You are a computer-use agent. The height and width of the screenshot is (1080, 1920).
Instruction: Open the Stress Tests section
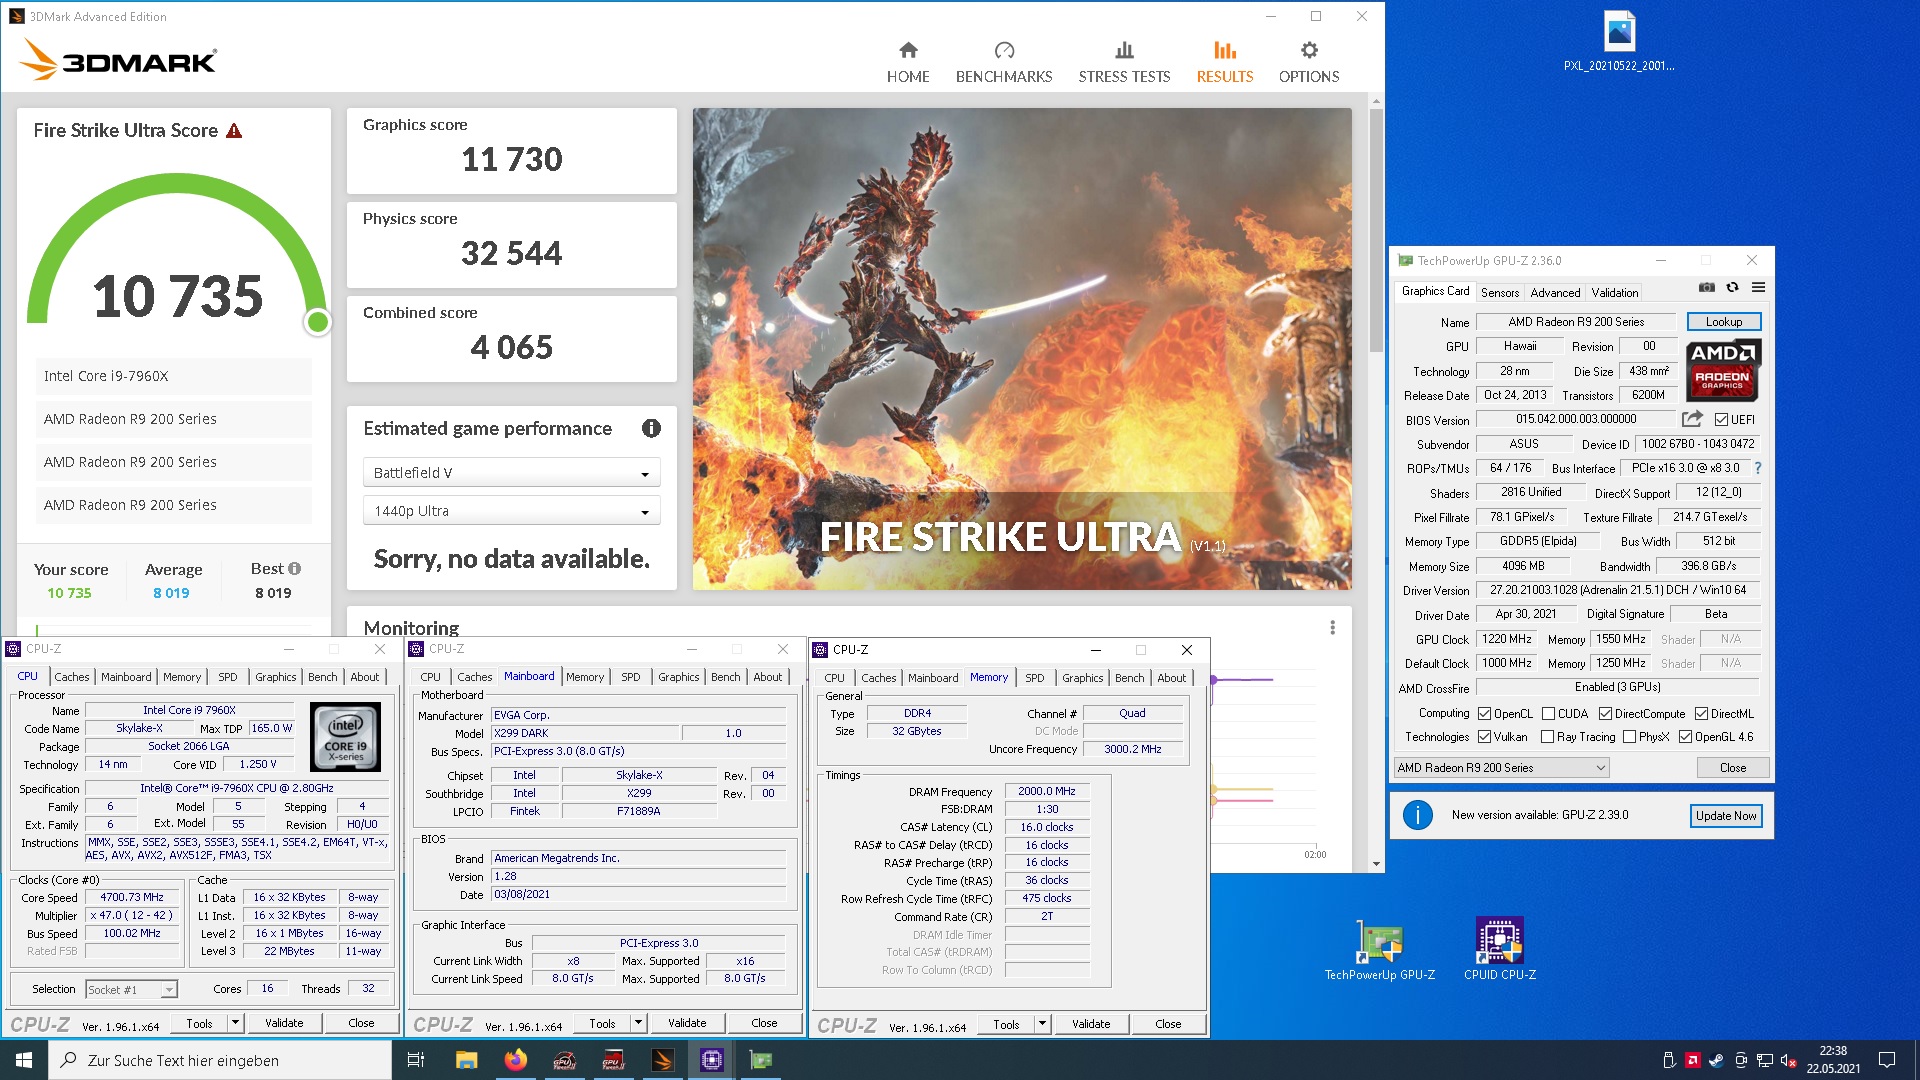pos(1124,62)
